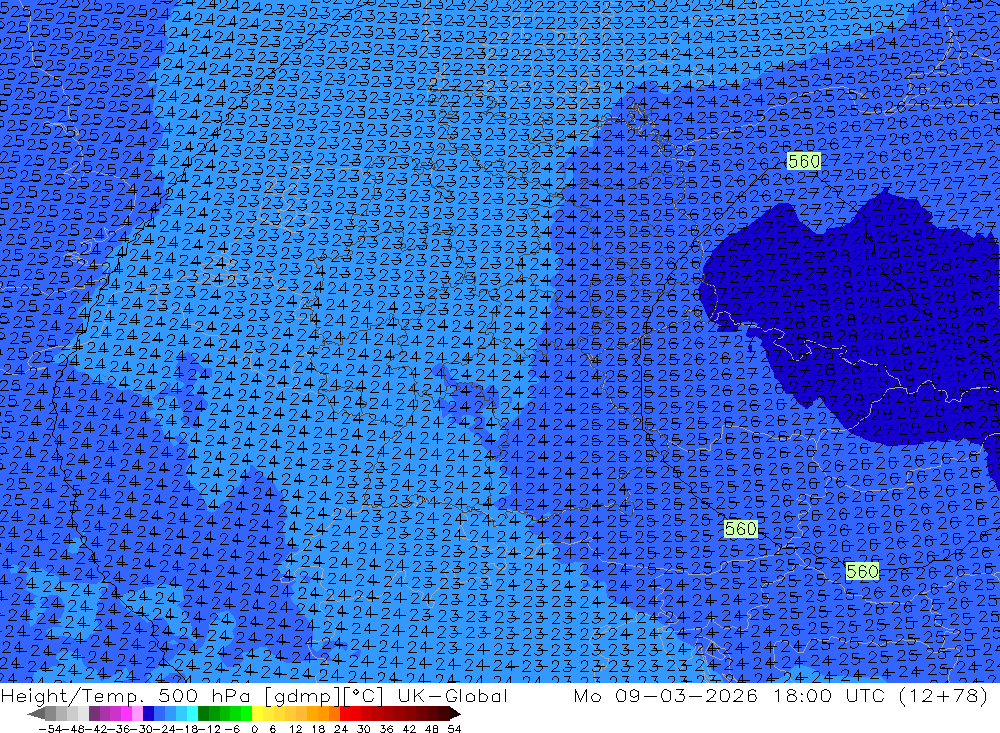Image resolution: width=1000 pixels, height=733 pixels.
Task: Click the '0' legend value
Action: pos(254,729)
